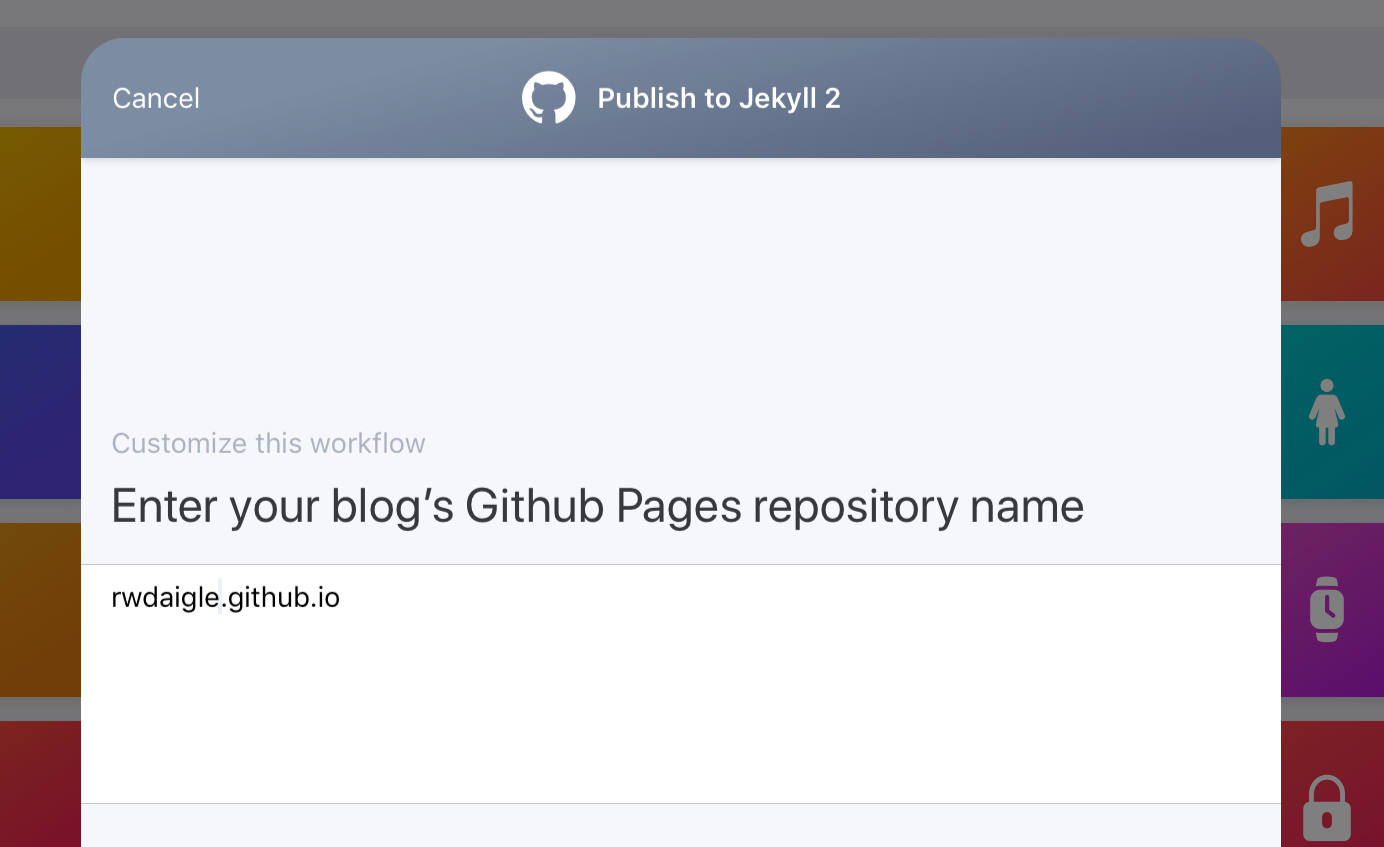Click the dimmed gray bar above the dialog
The image size is (1384, 847).
[690, 15]
